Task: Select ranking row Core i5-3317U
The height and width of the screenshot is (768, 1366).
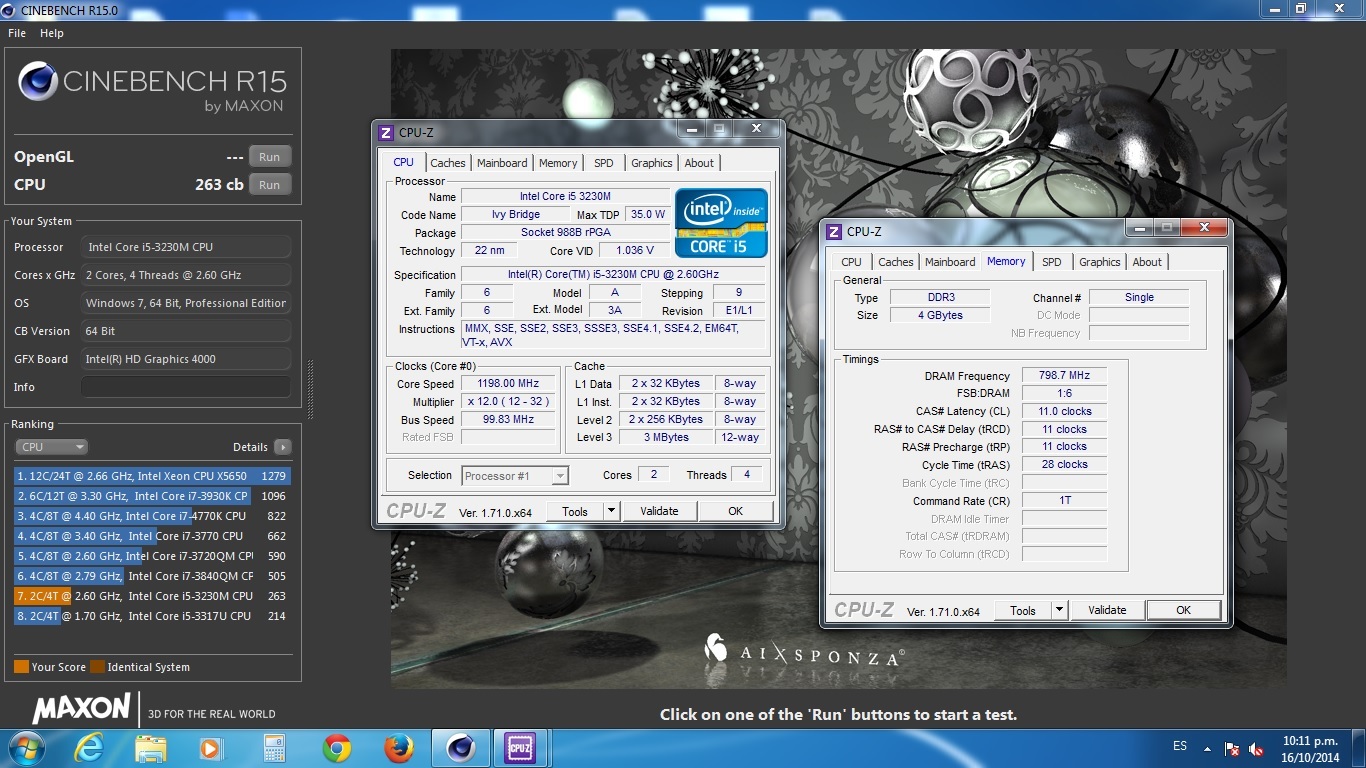Action: (x=152, y=616)
